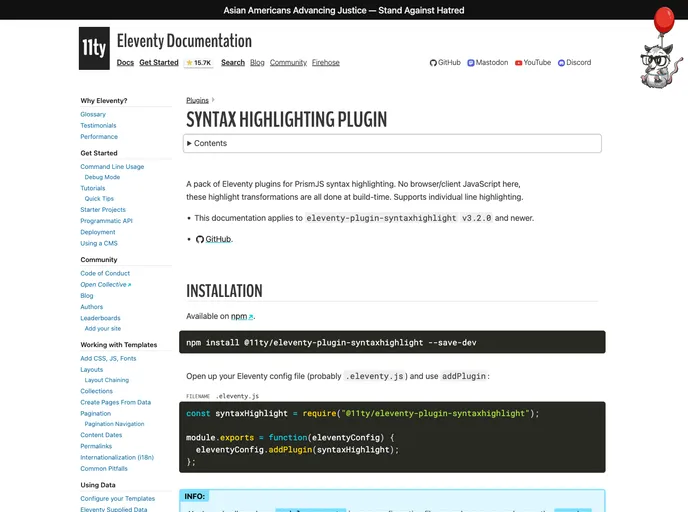Open Leaderboards sidebar link
The width and height of the screenshot is (688, 512).
[100, 318]
